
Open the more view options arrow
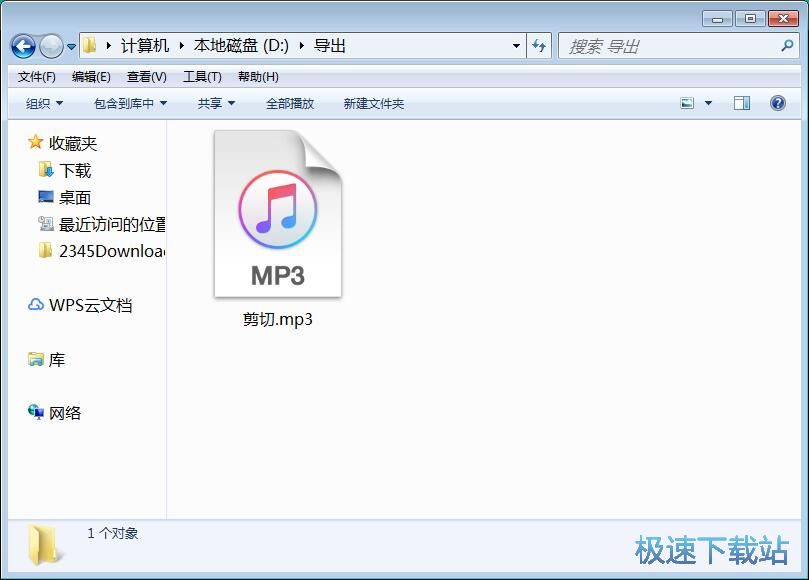pyautogui.click(x=708, y=103)
